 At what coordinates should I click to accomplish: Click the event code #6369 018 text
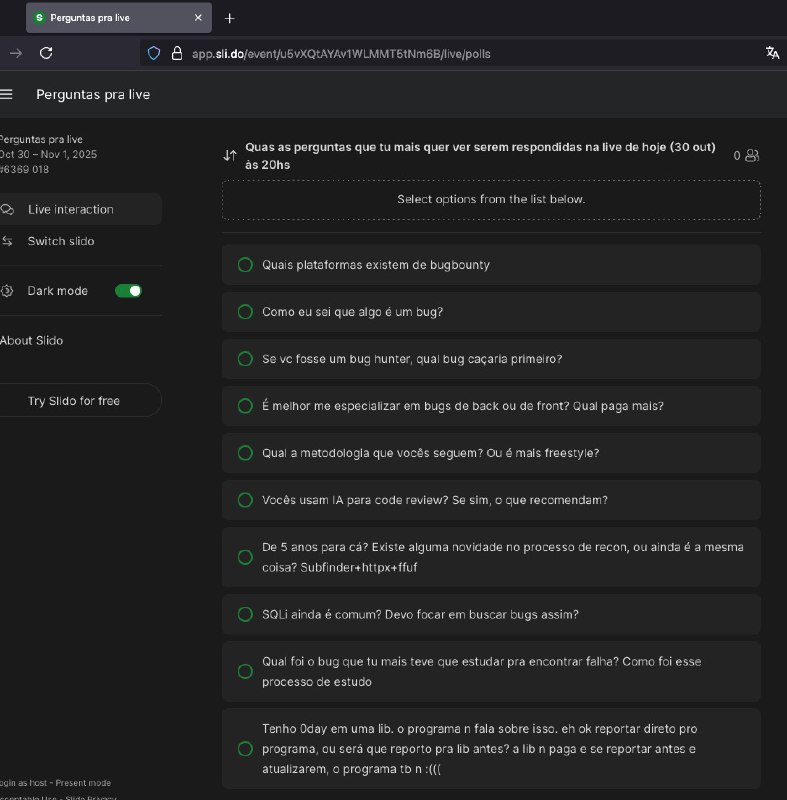[x=24, y=169]
